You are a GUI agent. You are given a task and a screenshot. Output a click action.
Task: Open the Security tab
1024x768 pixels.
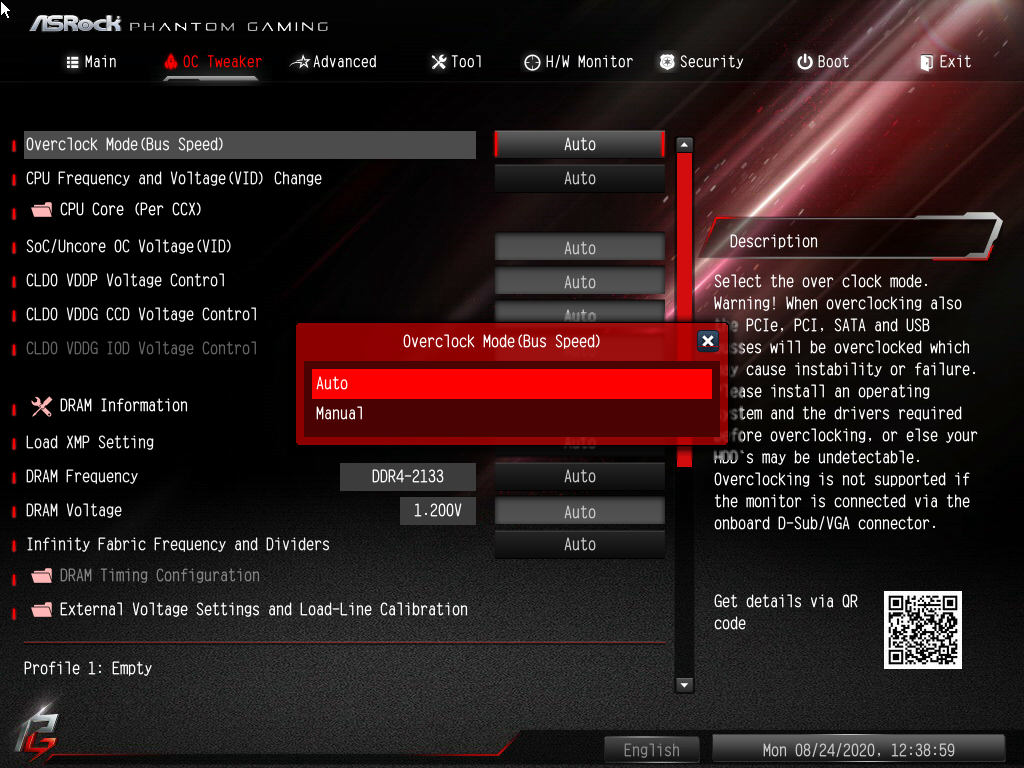pos(701,62)
